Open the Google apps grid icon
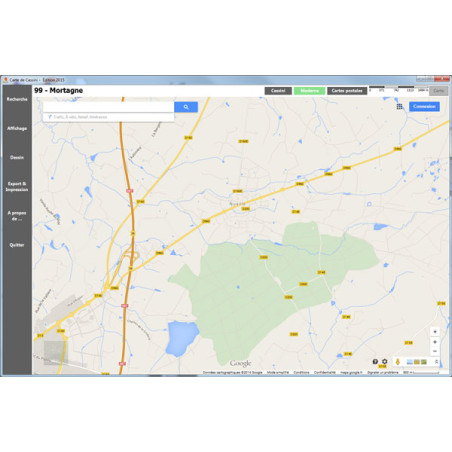Viewport: 452px width, 452px height. tap(399, 107)
